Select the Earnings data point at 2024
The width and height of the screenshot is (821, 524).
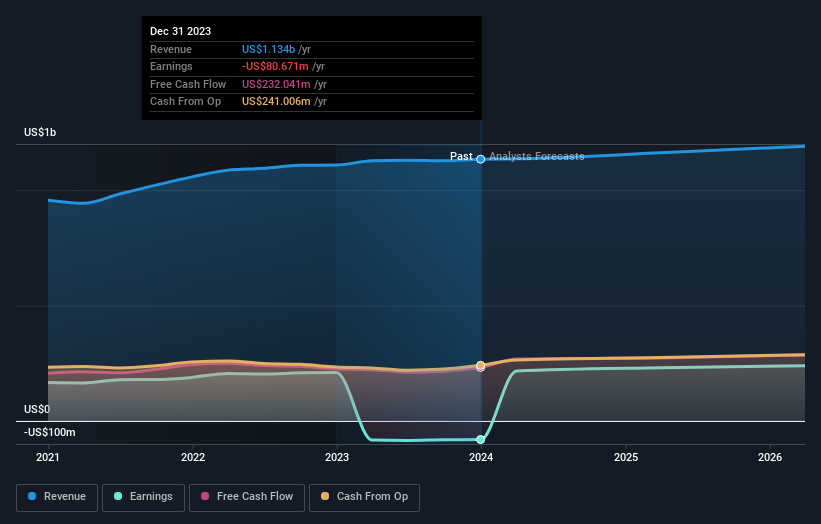(481, 440)
